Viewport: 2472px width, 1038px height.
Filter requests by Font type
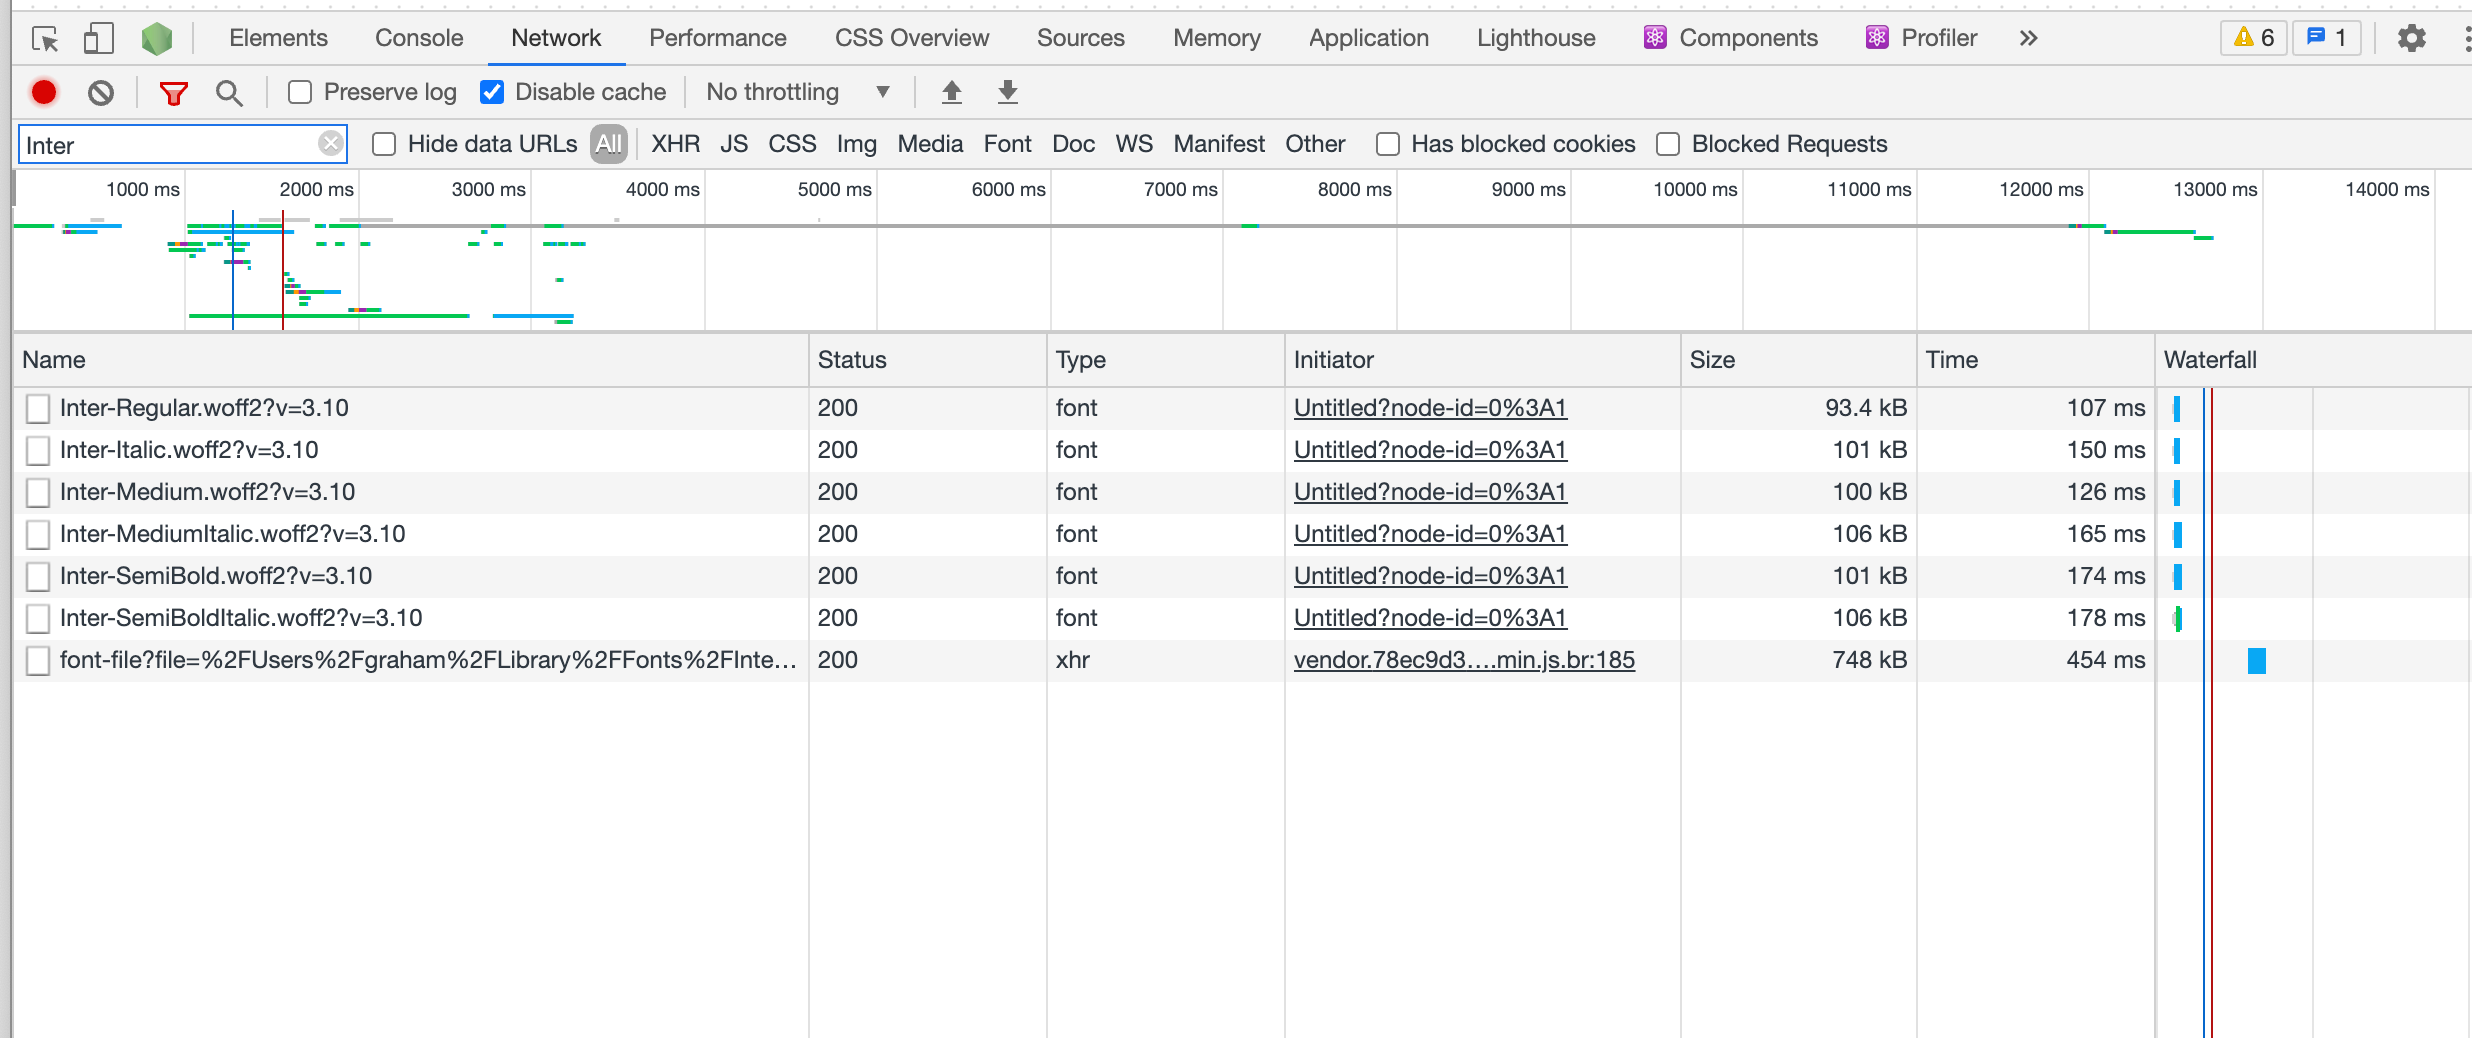(1007, 144)
